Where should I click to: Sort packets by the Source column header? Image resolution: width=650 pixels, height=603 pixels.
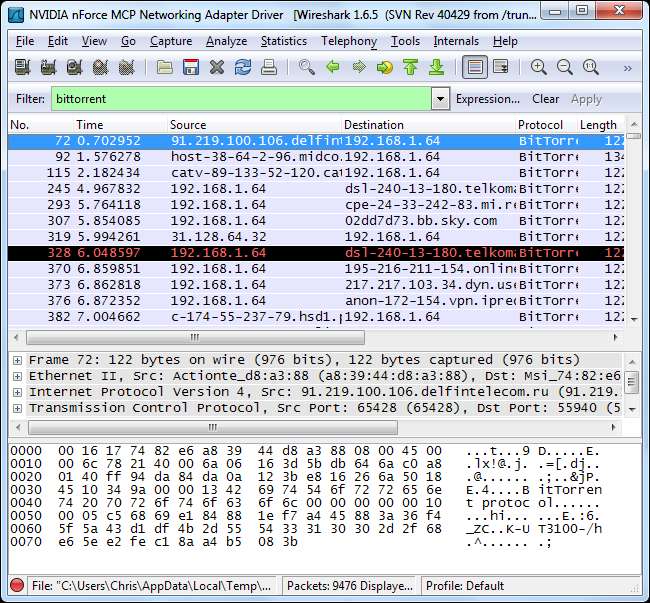click(x=255, y=125)
